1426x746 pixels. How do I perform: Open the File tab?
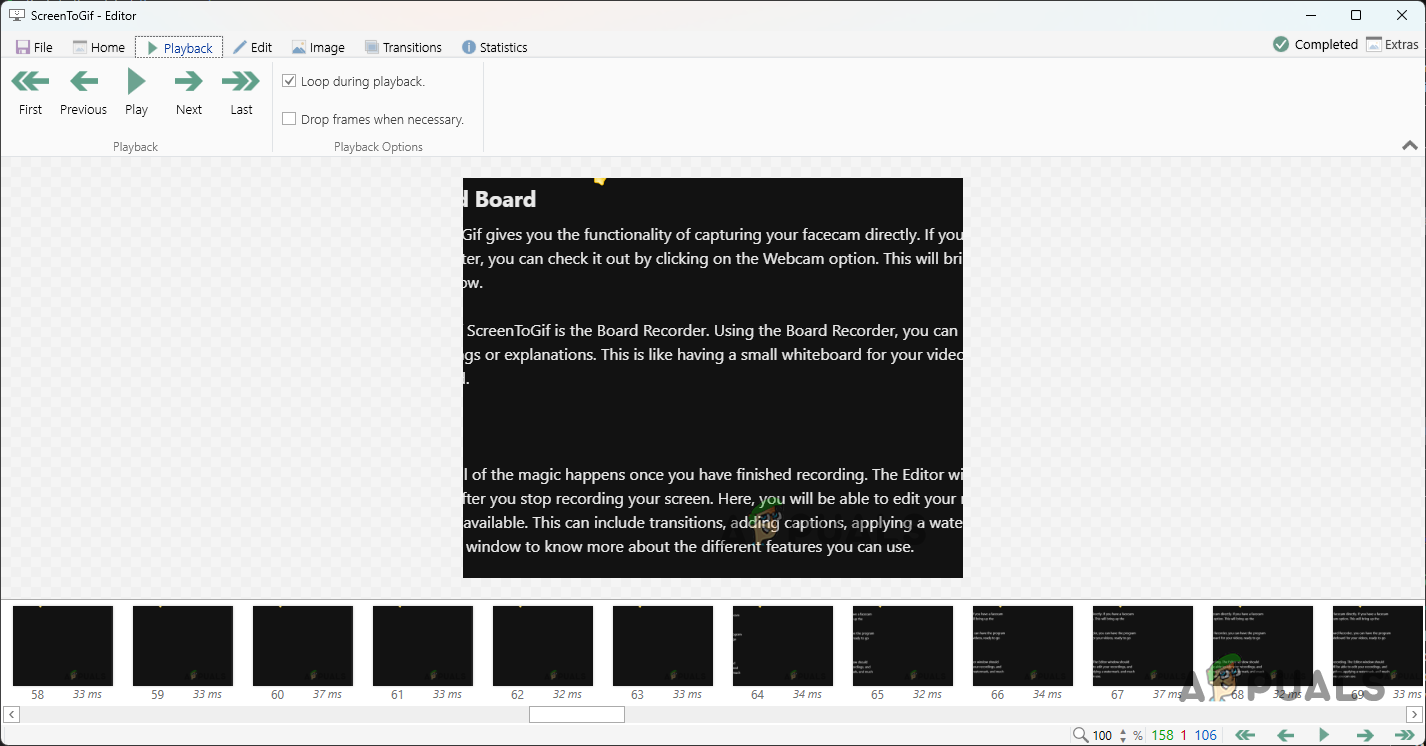(34, 47)
